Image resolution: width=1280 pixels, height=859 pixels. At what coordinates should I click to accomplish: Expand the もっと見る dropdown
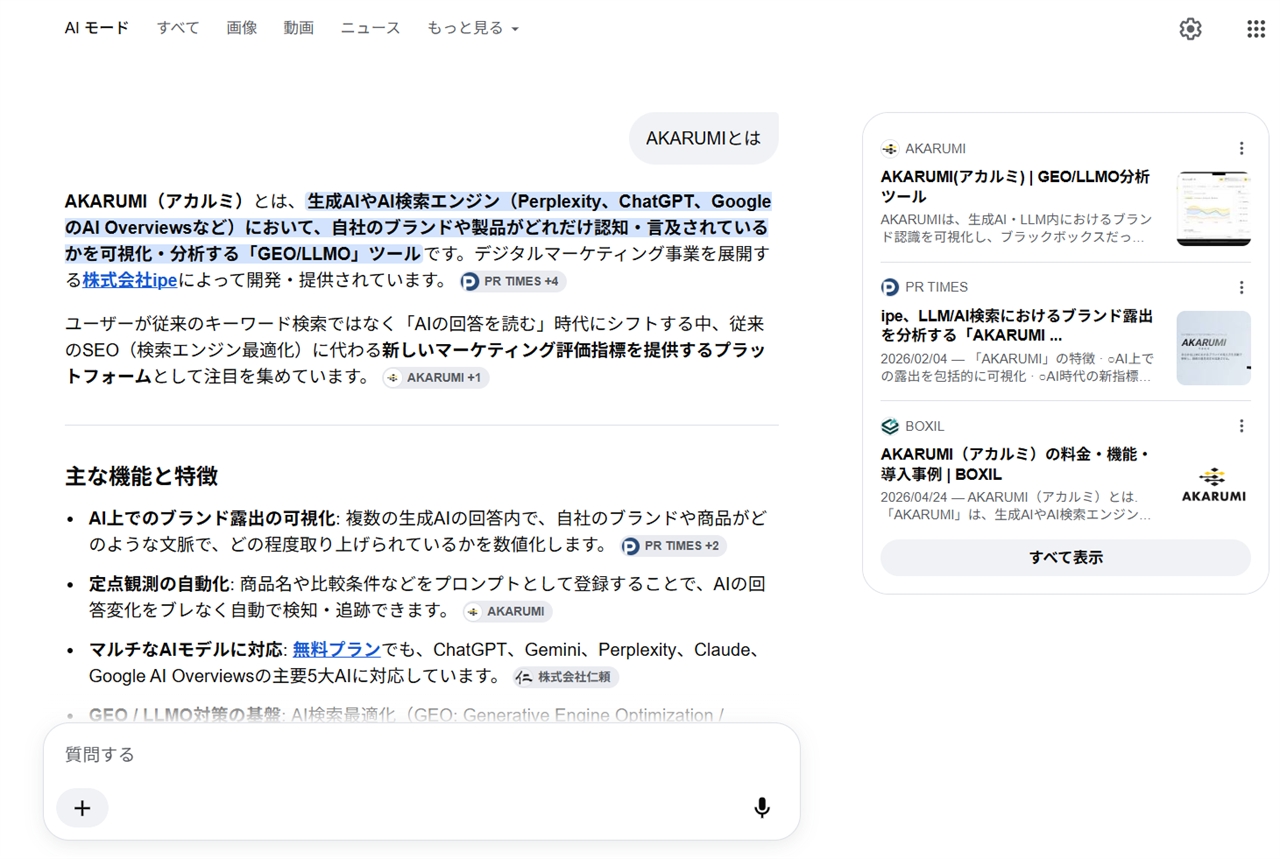tap(473, 28)
